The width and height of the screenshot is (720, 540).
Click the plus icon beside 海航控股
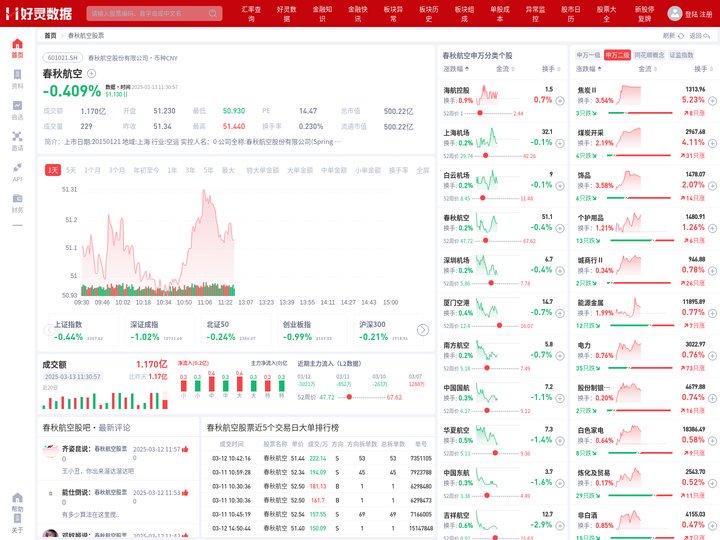560,101
